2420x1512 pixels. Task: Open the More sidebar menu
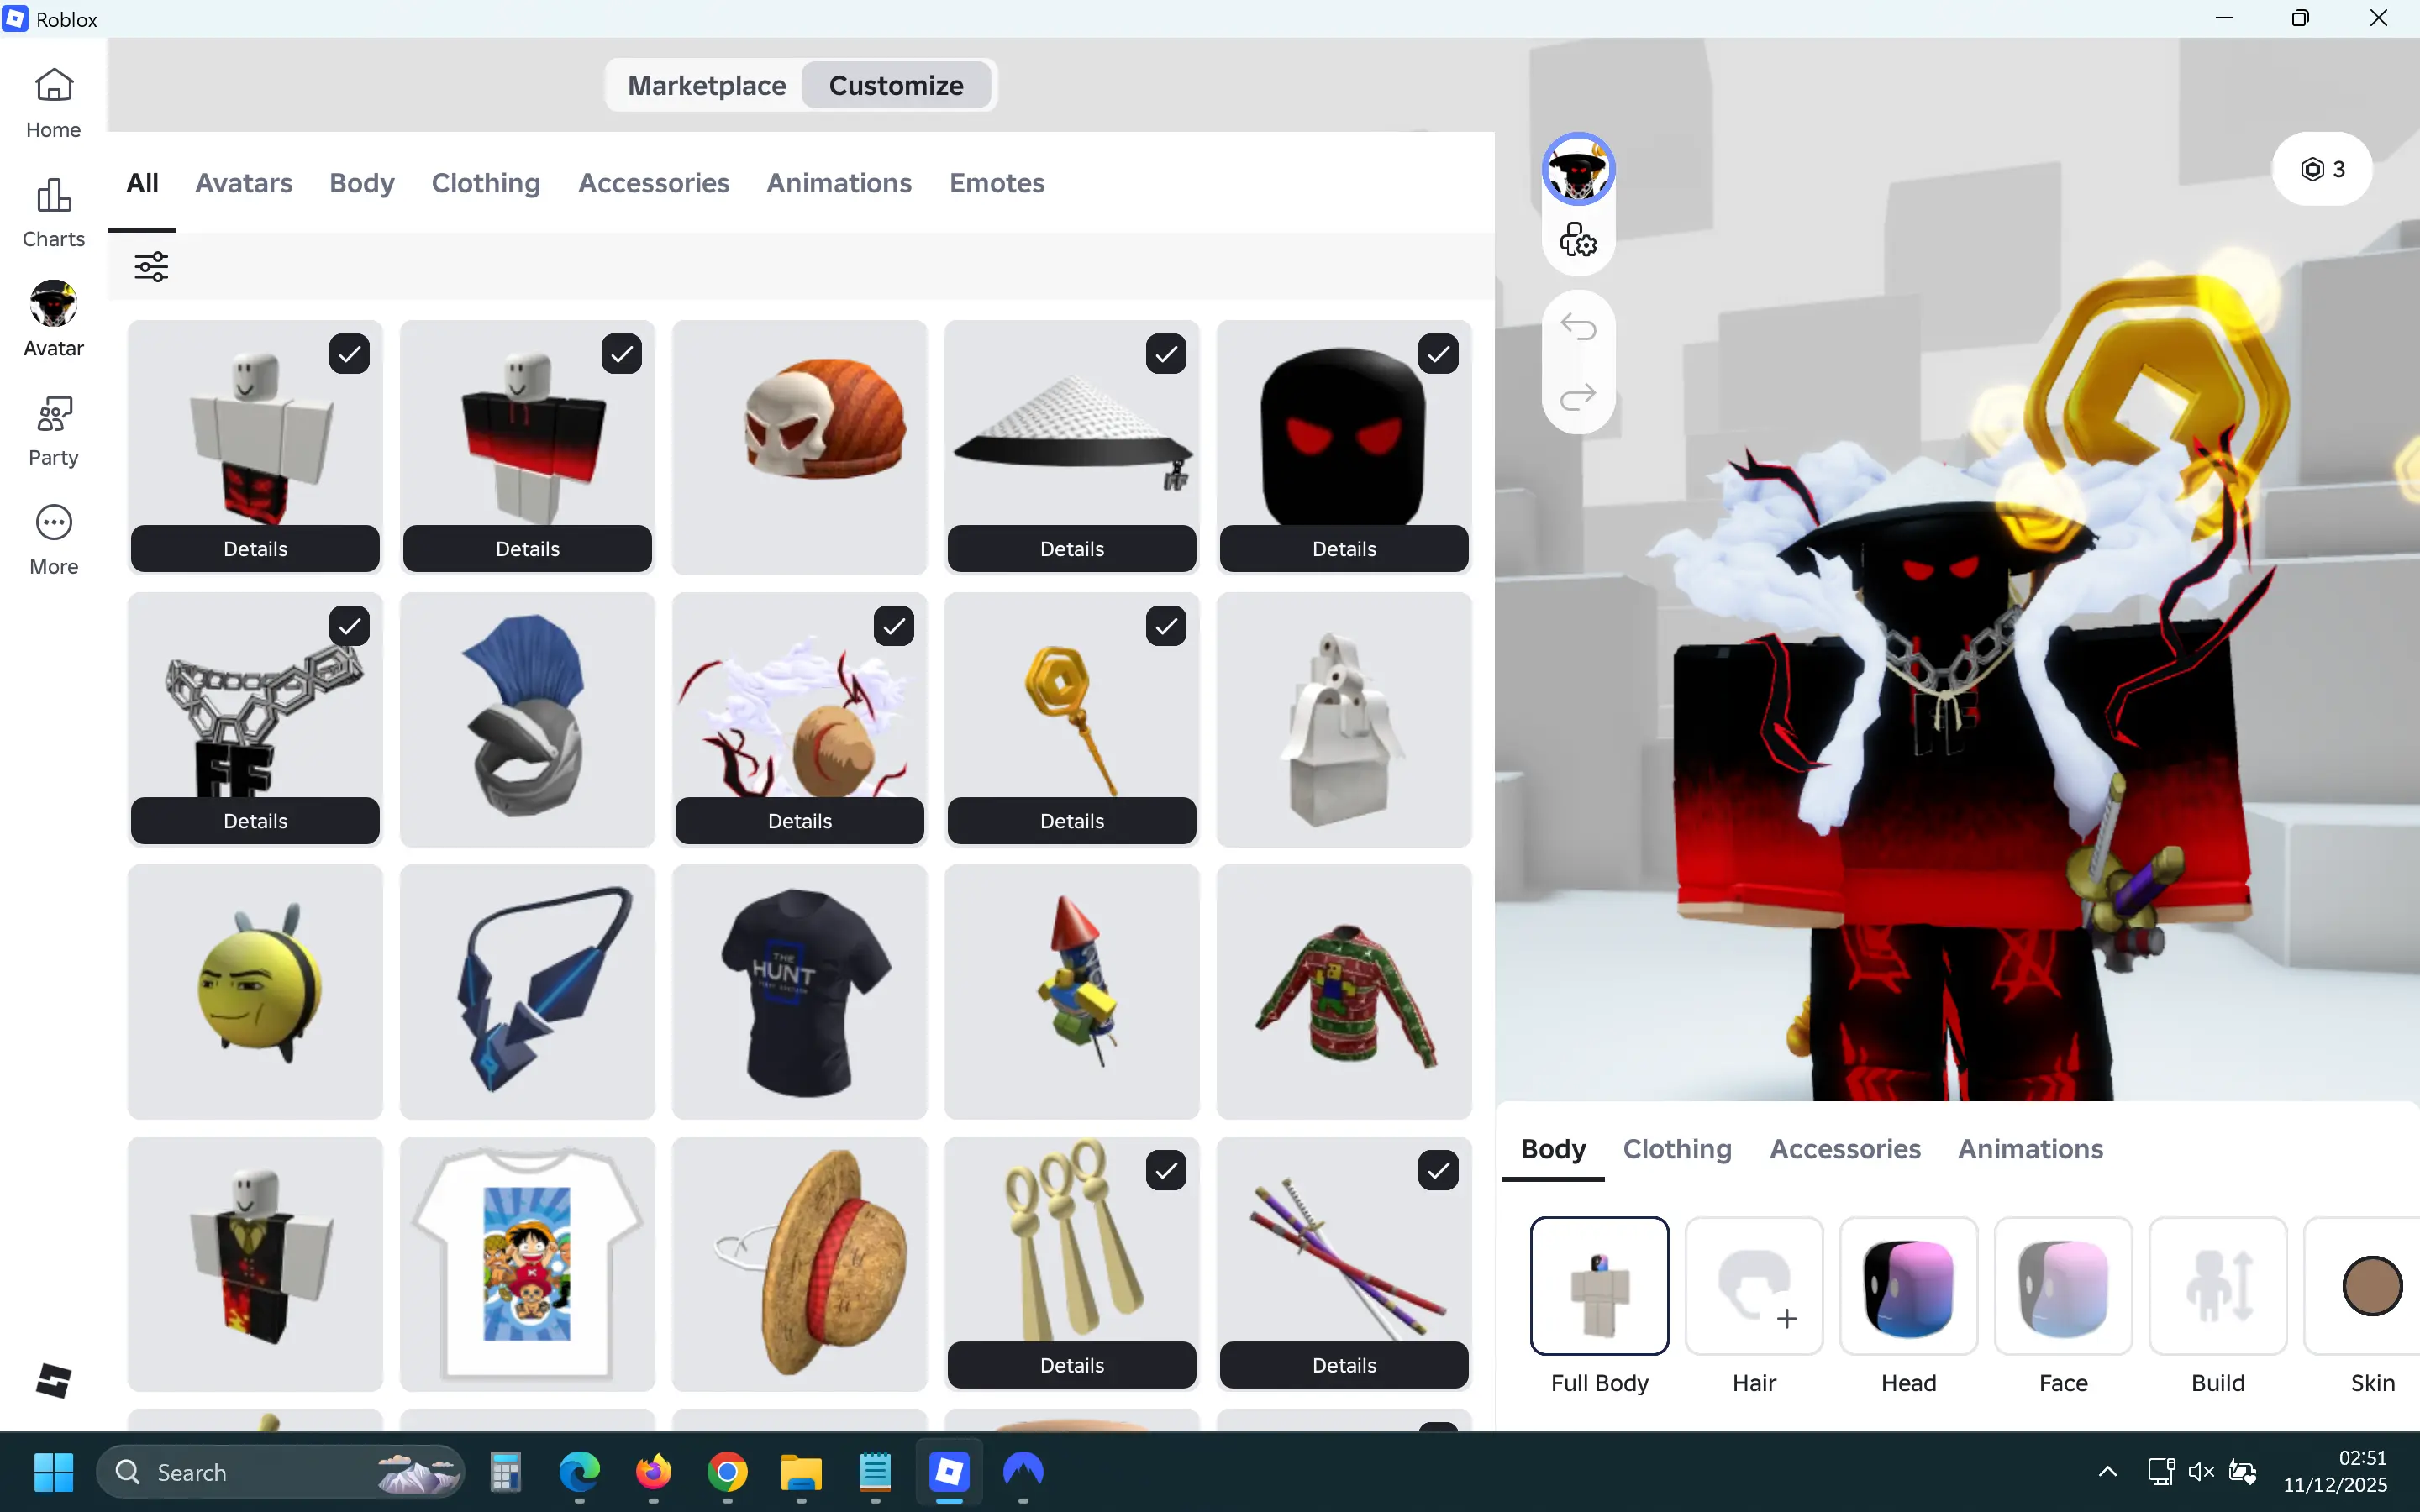(54, 539)
